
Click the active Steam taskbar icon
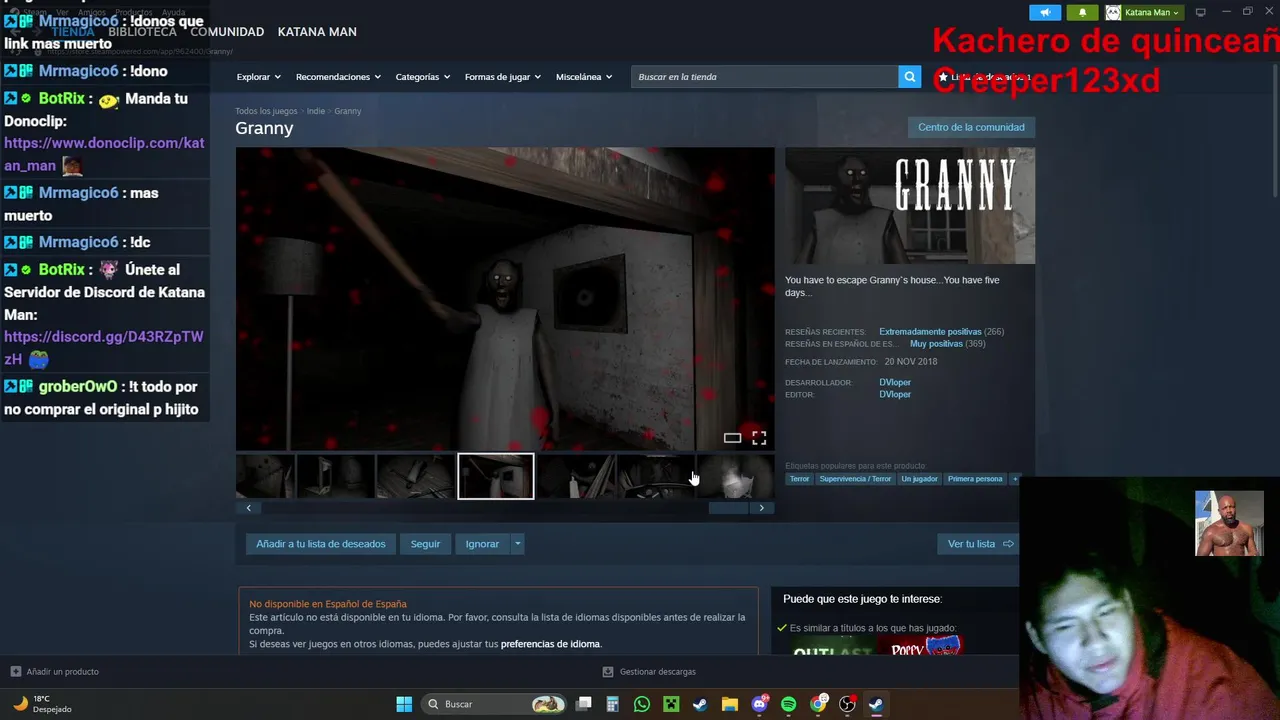876,704
